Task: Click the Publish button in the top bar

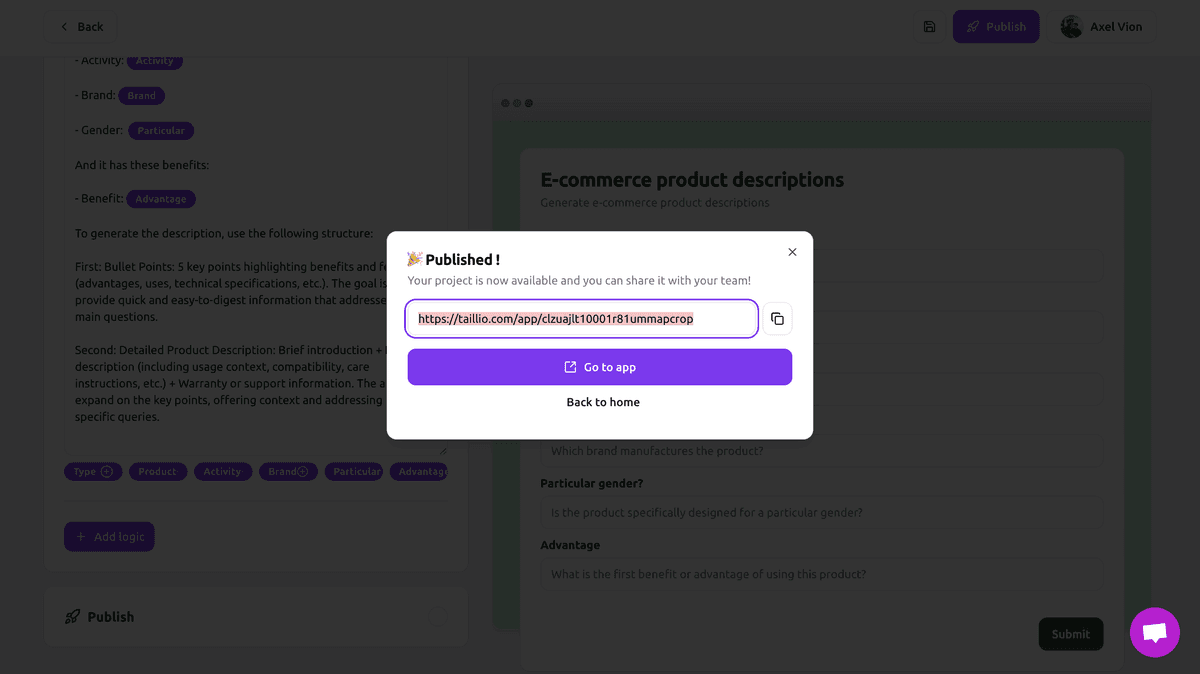Action: click(x=995, y=26)
